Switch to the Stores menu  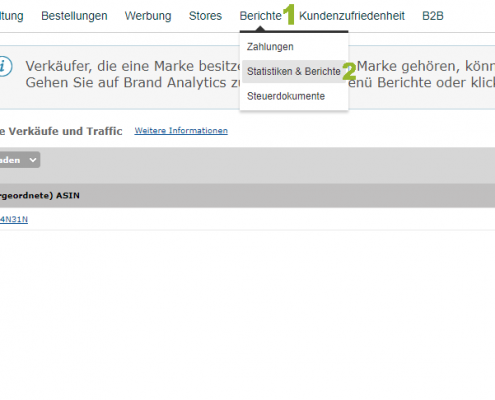tap(205, 16)
